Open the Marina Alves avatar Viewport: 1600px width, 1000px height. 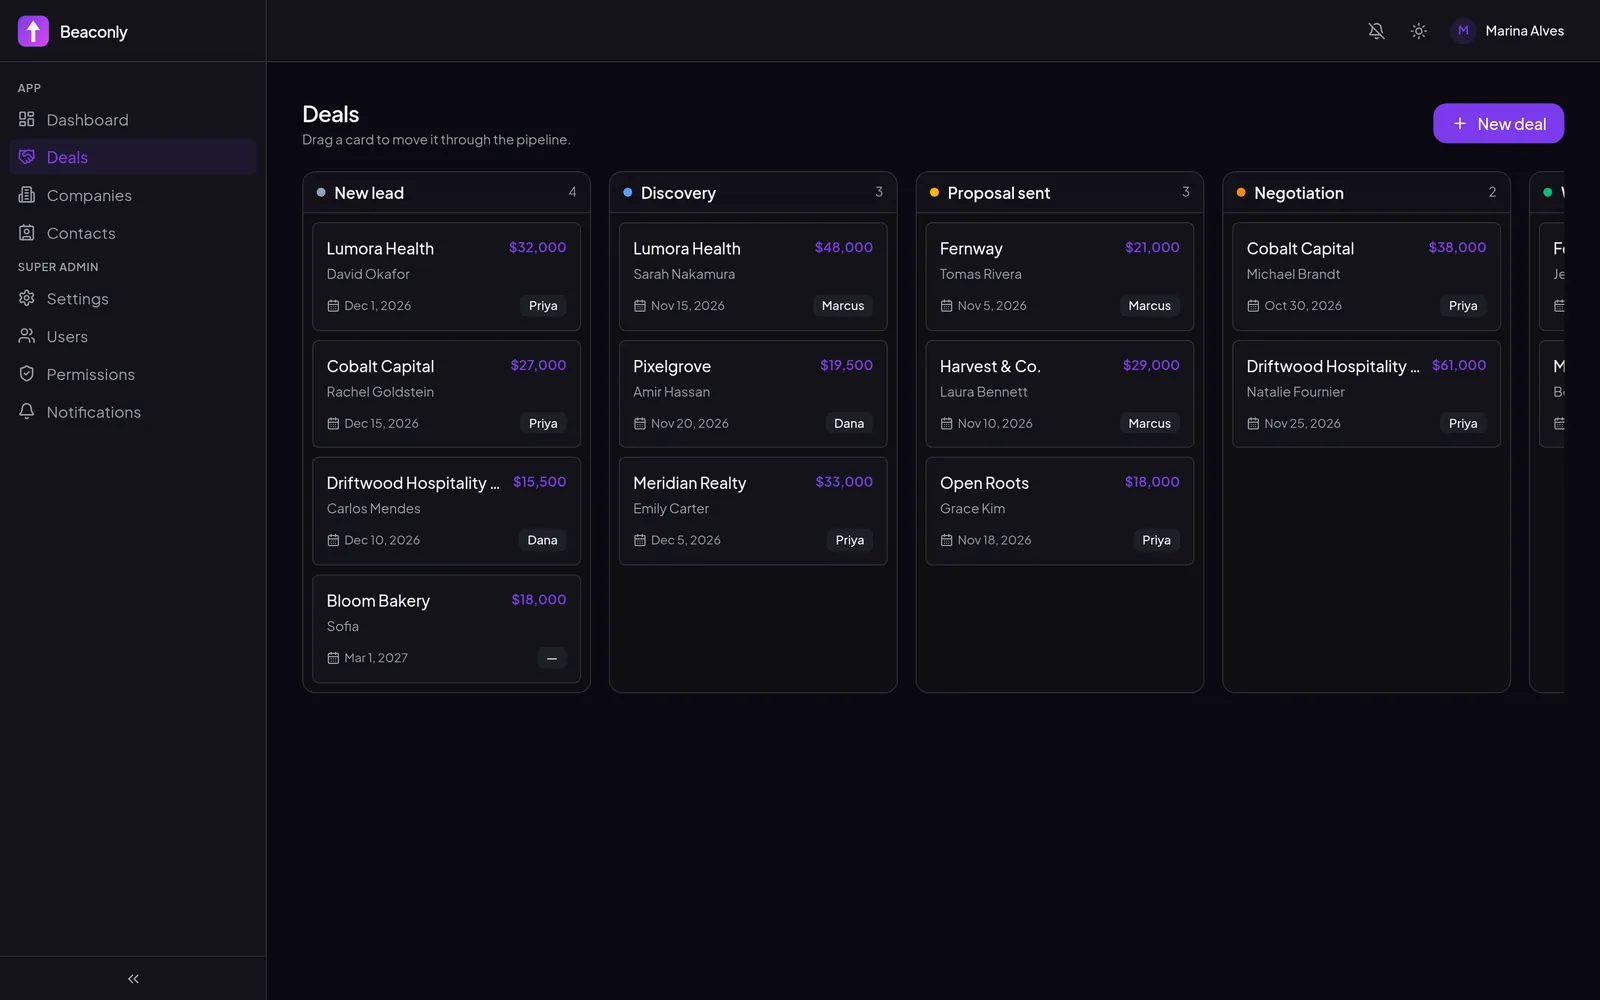1463,31
